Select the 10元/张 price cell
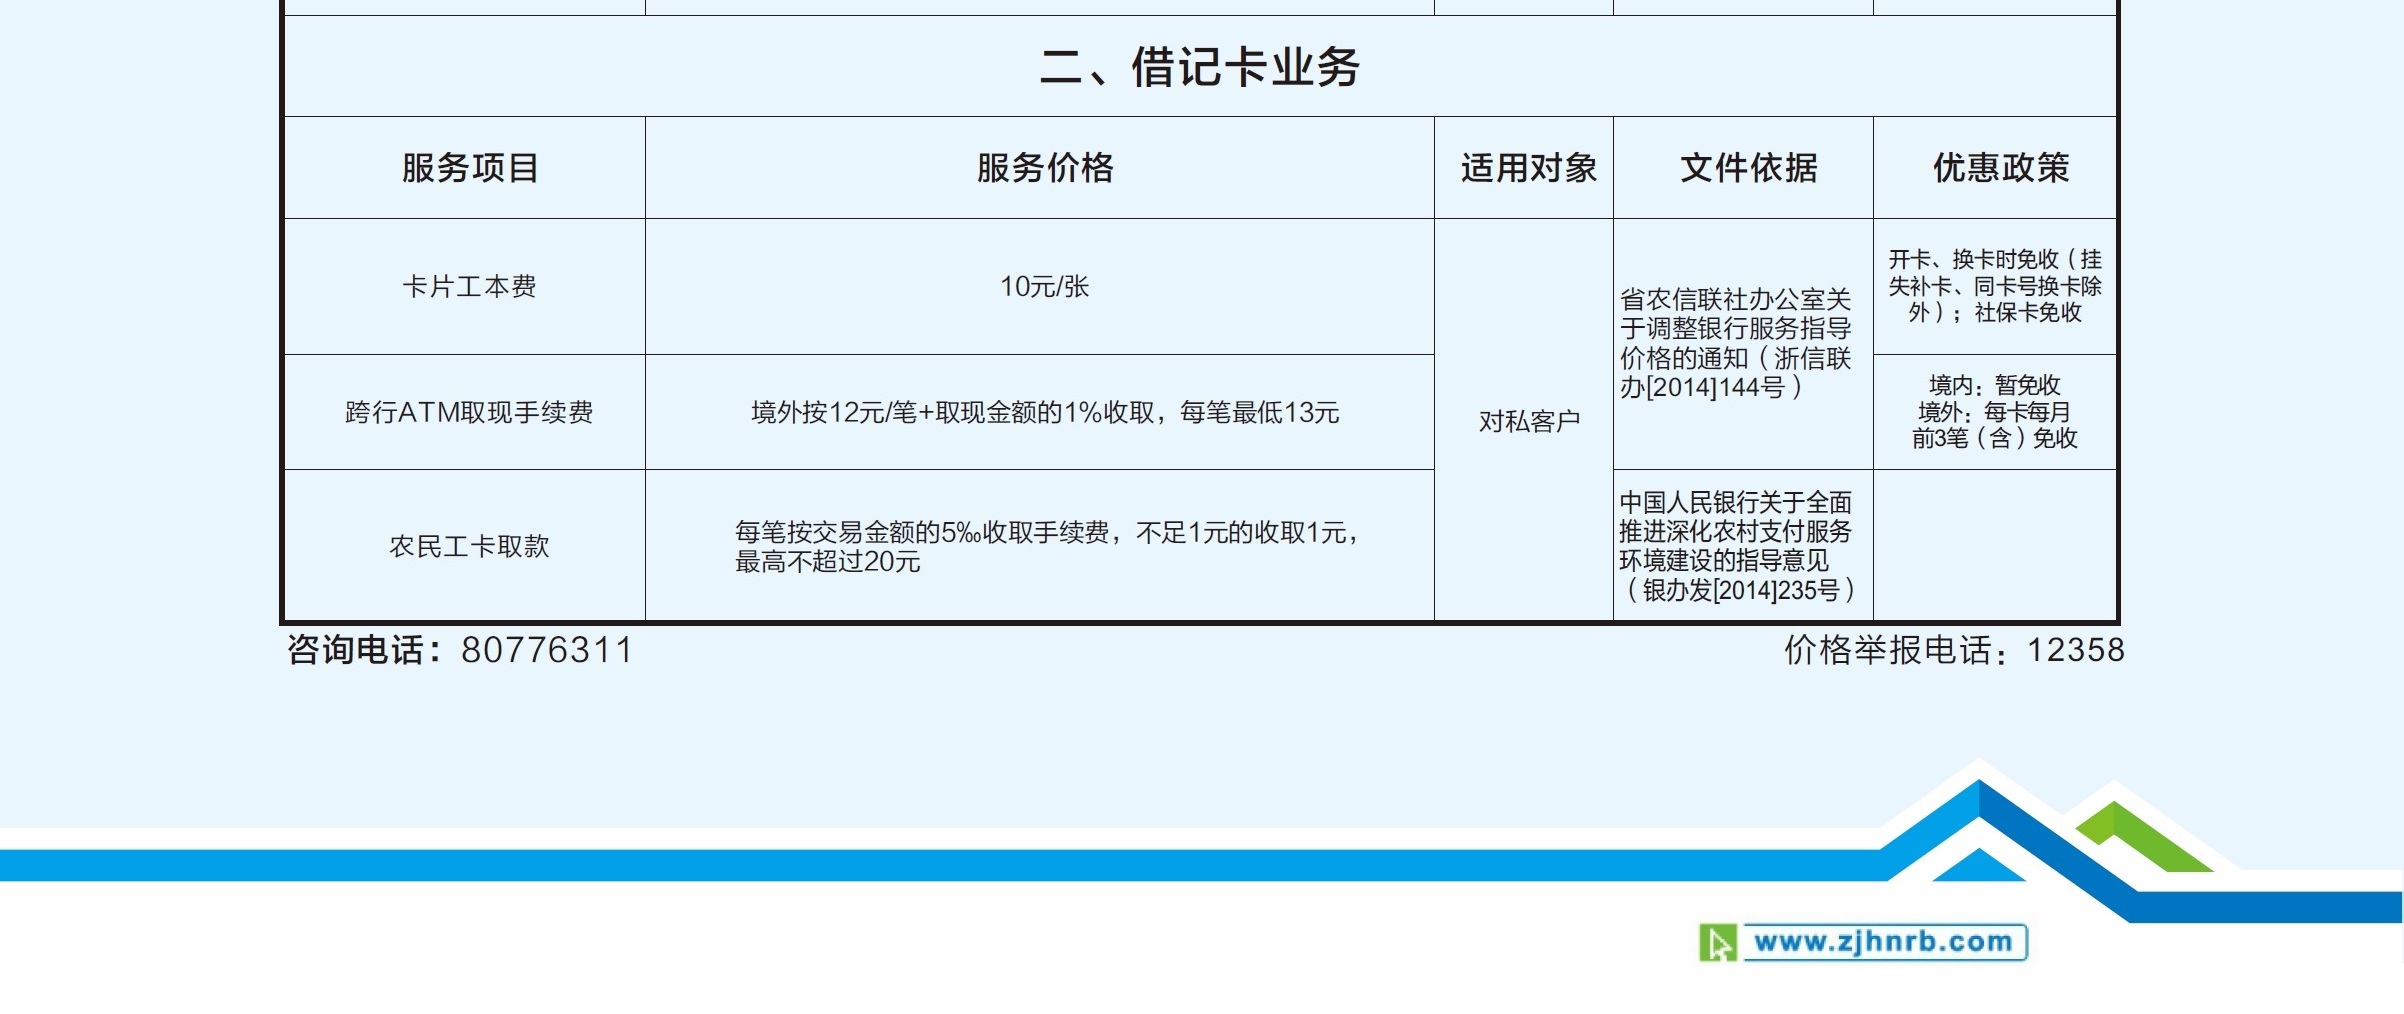The height and width of the screenshot is (1014, 2404). tap(1044, 287)
